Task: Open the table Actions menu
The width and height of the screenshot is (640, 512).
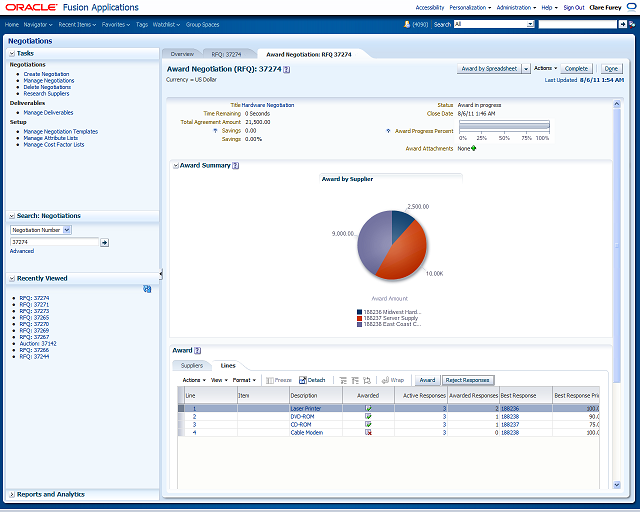Action: pyautogui.click(x=194, y=380)
